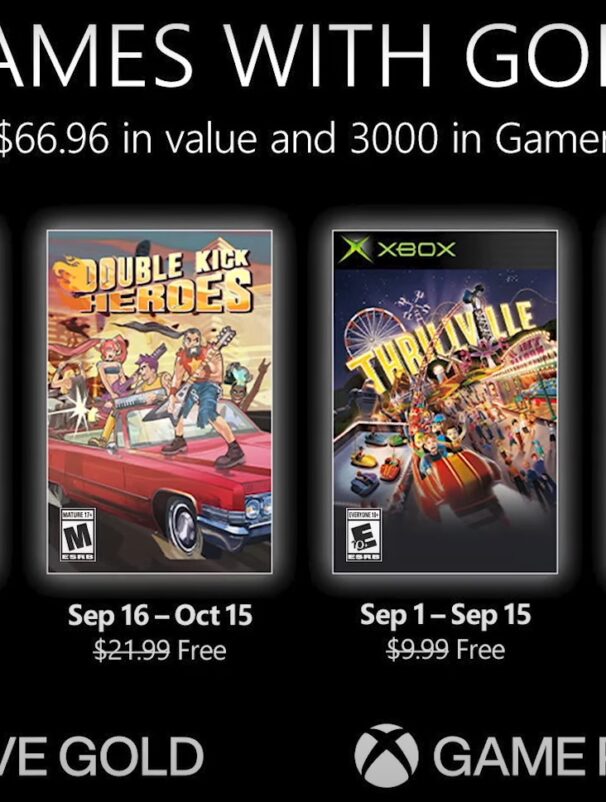
Task: Select the Double Kick Heroes cover art
Action: [160, 400]
